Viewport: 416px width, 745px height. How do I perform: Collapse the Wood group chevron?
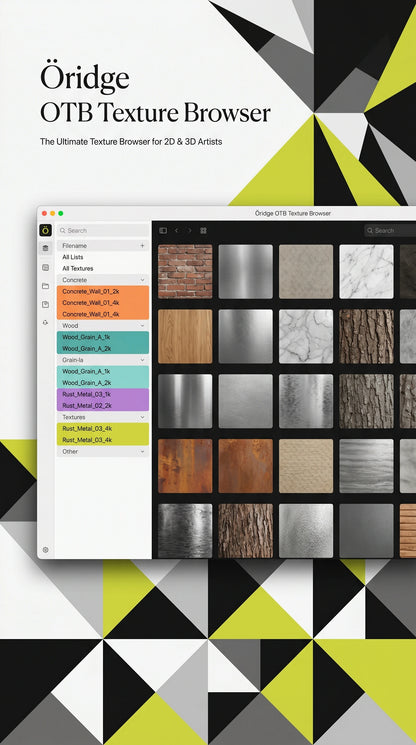[142, 325]
